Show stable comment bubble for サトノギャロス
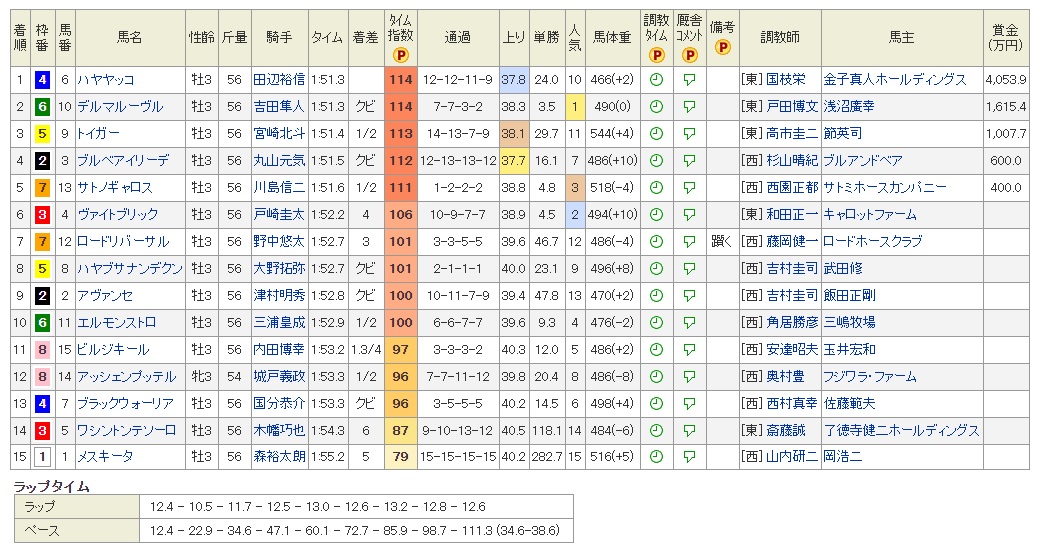Image resolution: width=1040 pixels, height=554 pixels. [689, 188]
